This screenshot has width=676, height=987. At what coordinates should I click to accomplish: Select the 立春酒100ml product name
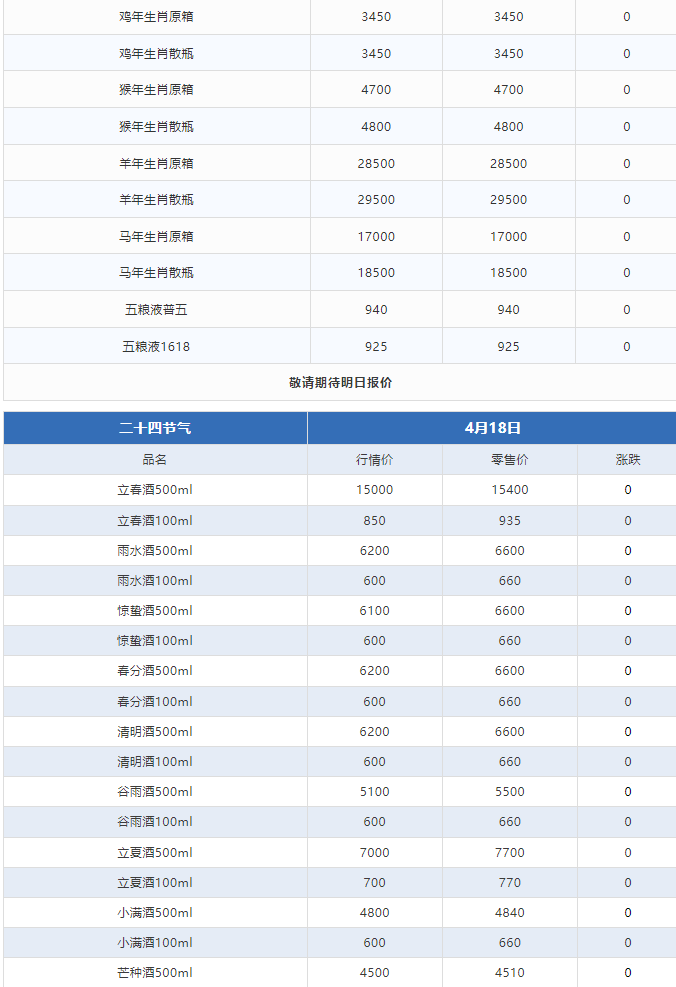(x=155, y=521)
